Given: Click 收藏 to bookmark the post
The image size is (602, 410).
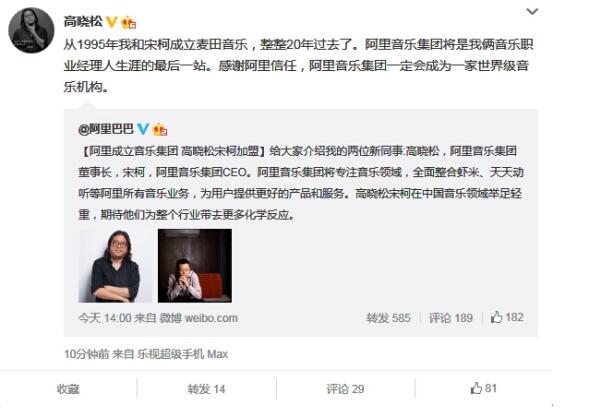Looking at the screenshot, I should point(68,389).
